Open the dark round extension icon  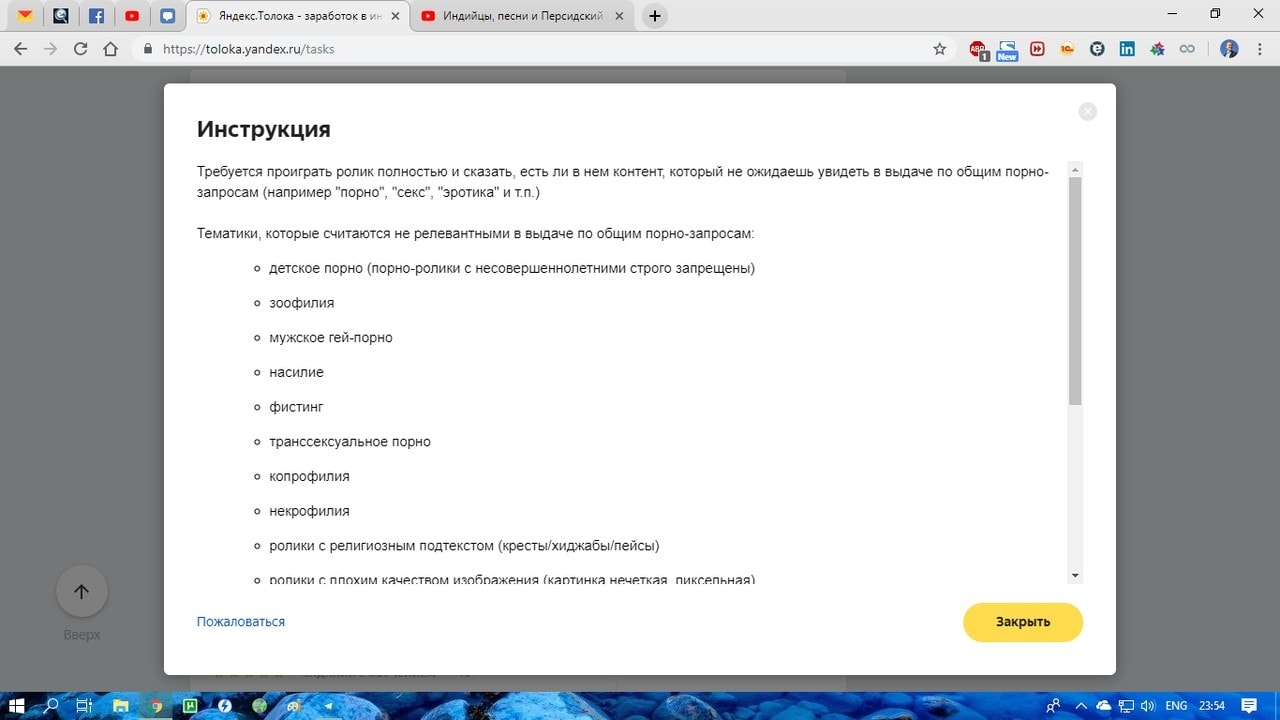[x=1097, y=49]
